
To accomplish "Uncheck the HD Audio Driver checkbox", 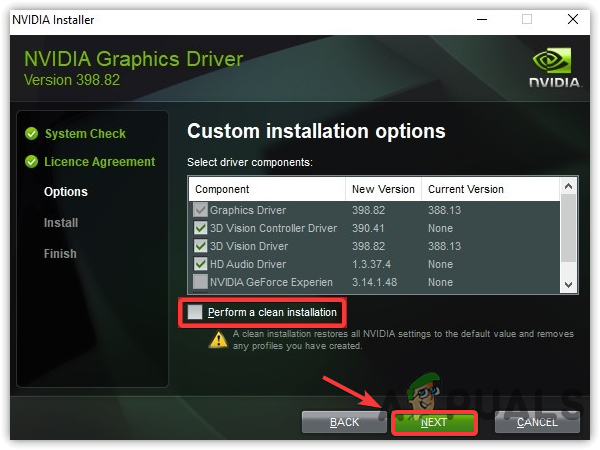I will coord(200,264).
